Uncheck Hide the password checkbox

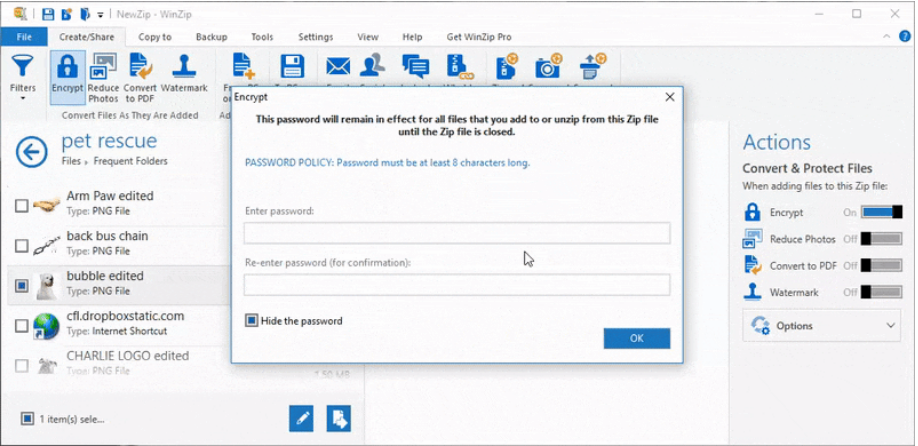[252, 321]
